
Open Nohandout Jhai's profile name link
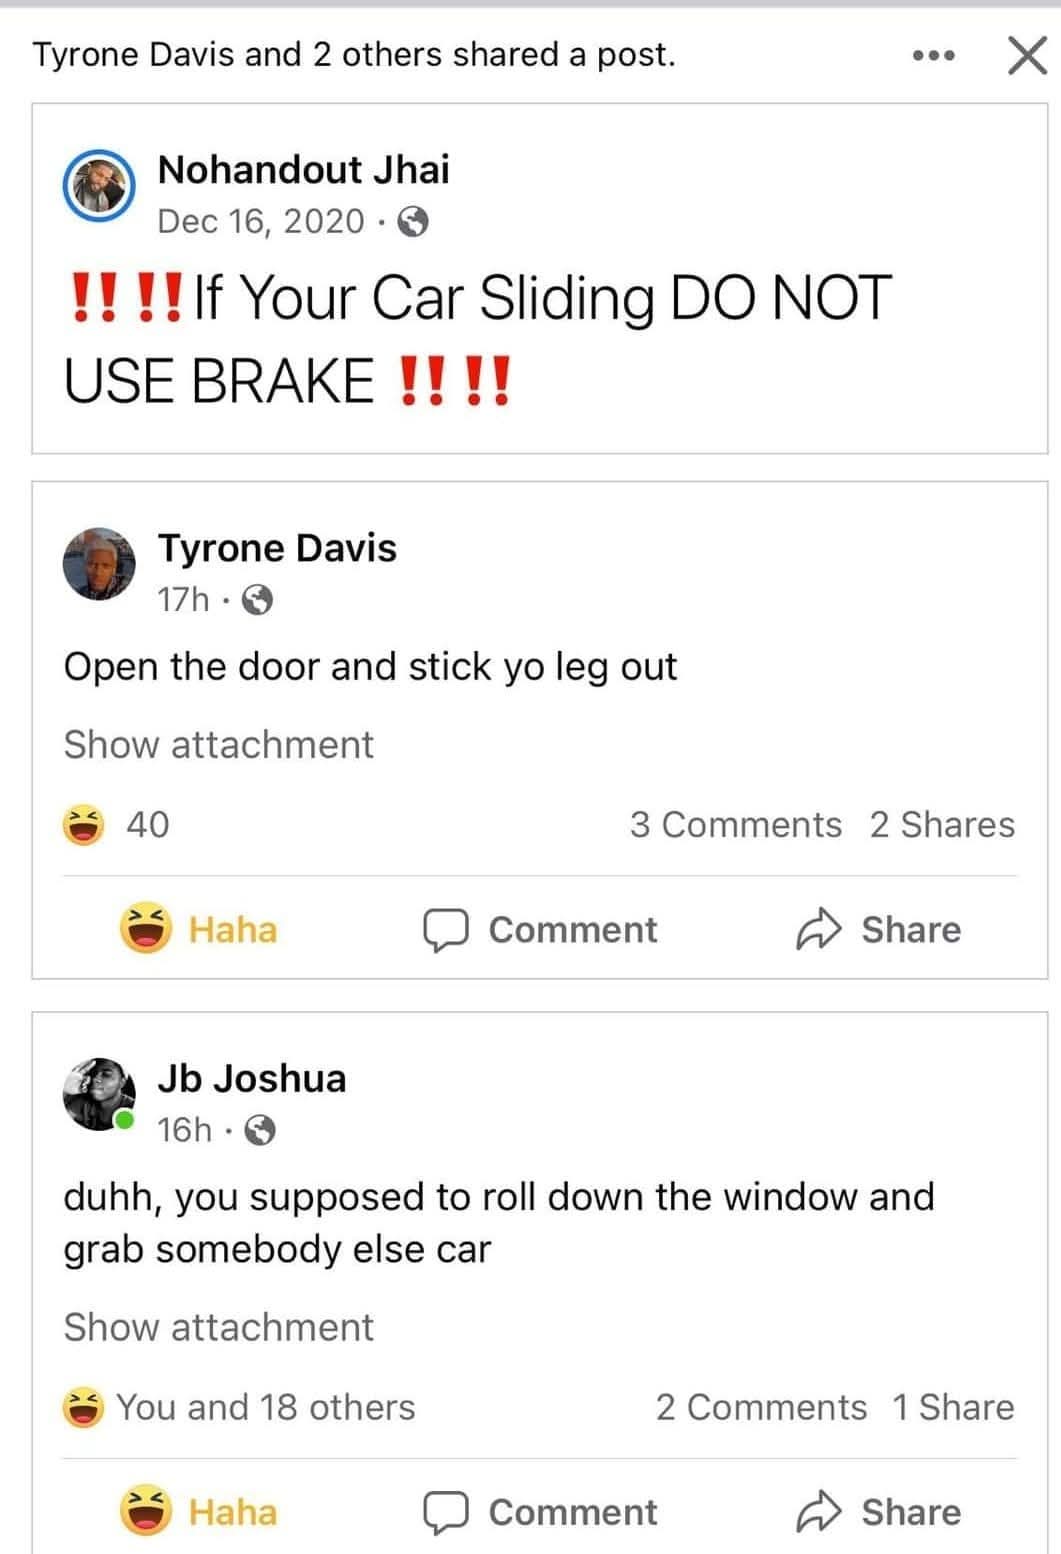[304, 170]
